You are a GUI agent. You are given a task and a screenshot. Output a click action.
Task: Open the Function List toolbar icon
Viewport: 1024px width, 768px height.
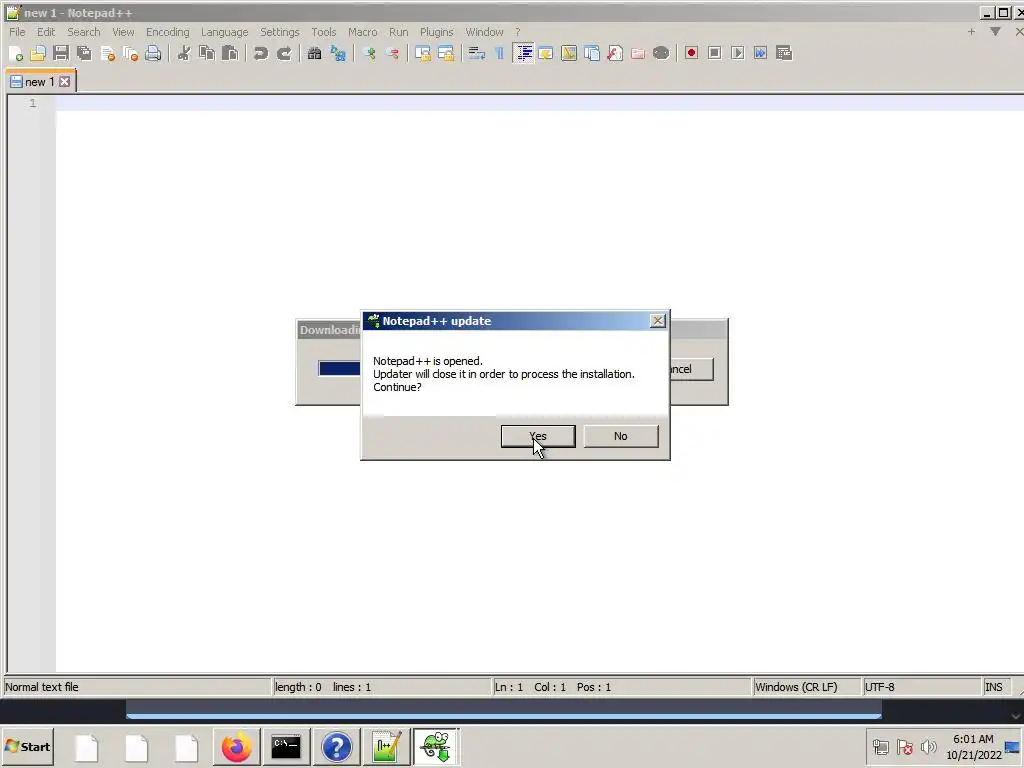click(615, 54)
